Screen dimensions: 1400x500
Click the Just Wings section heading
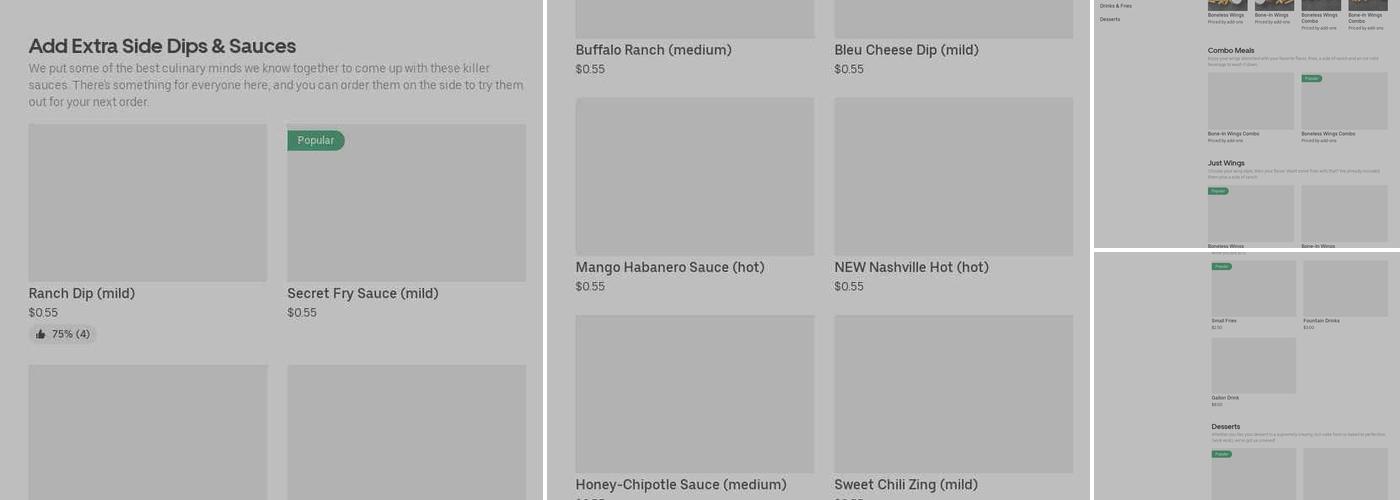(1225, 163)
